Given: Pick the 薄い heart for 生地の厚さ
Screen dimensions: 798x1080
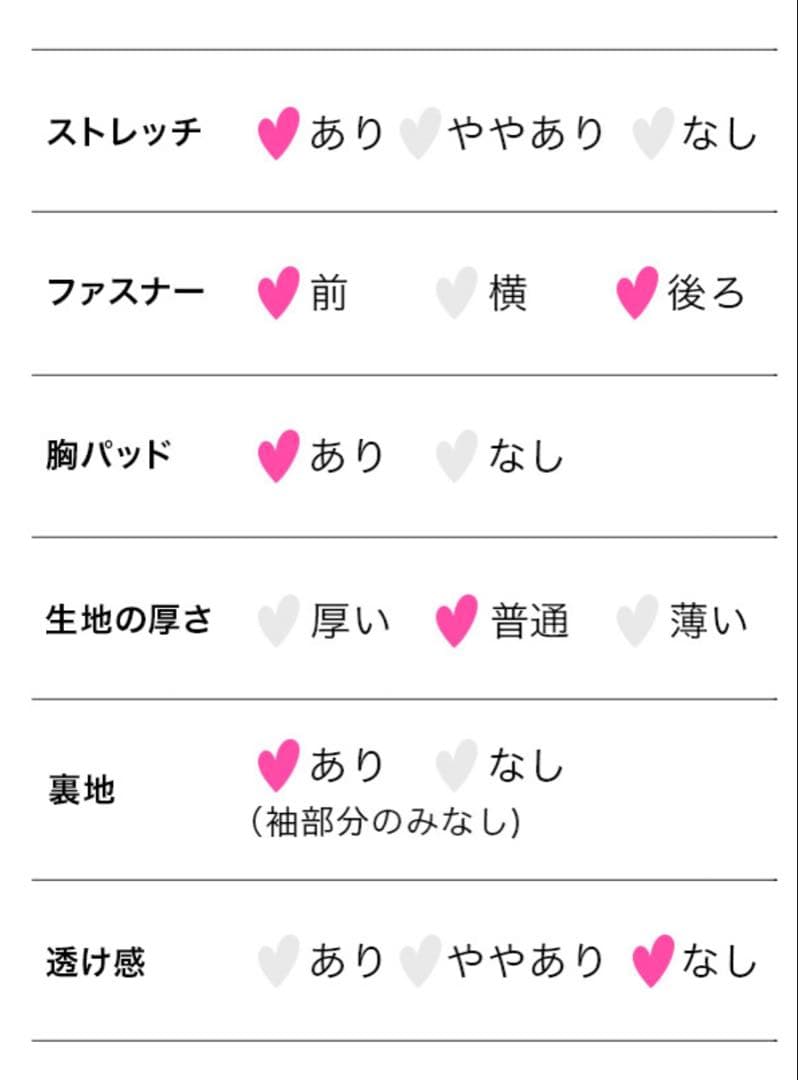Looking at the screenshot, I should point(636,621).
